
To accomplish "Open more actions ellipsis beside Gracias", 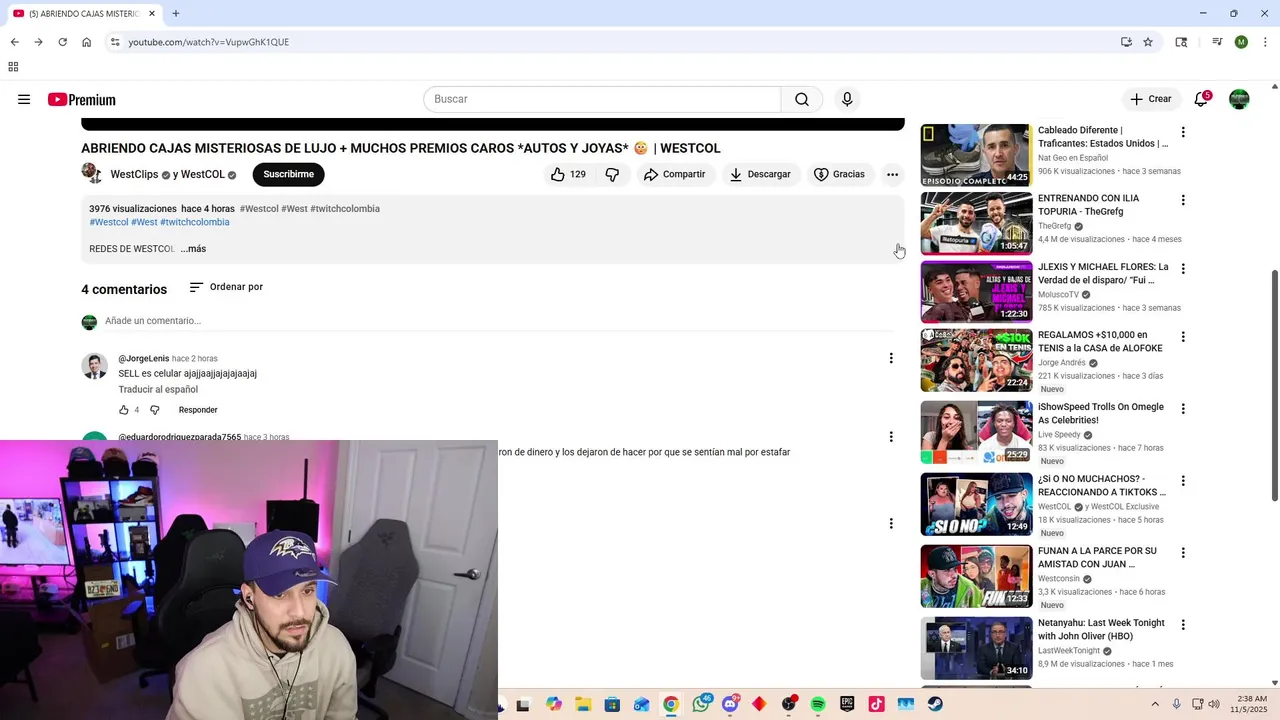I will (892, 174).
